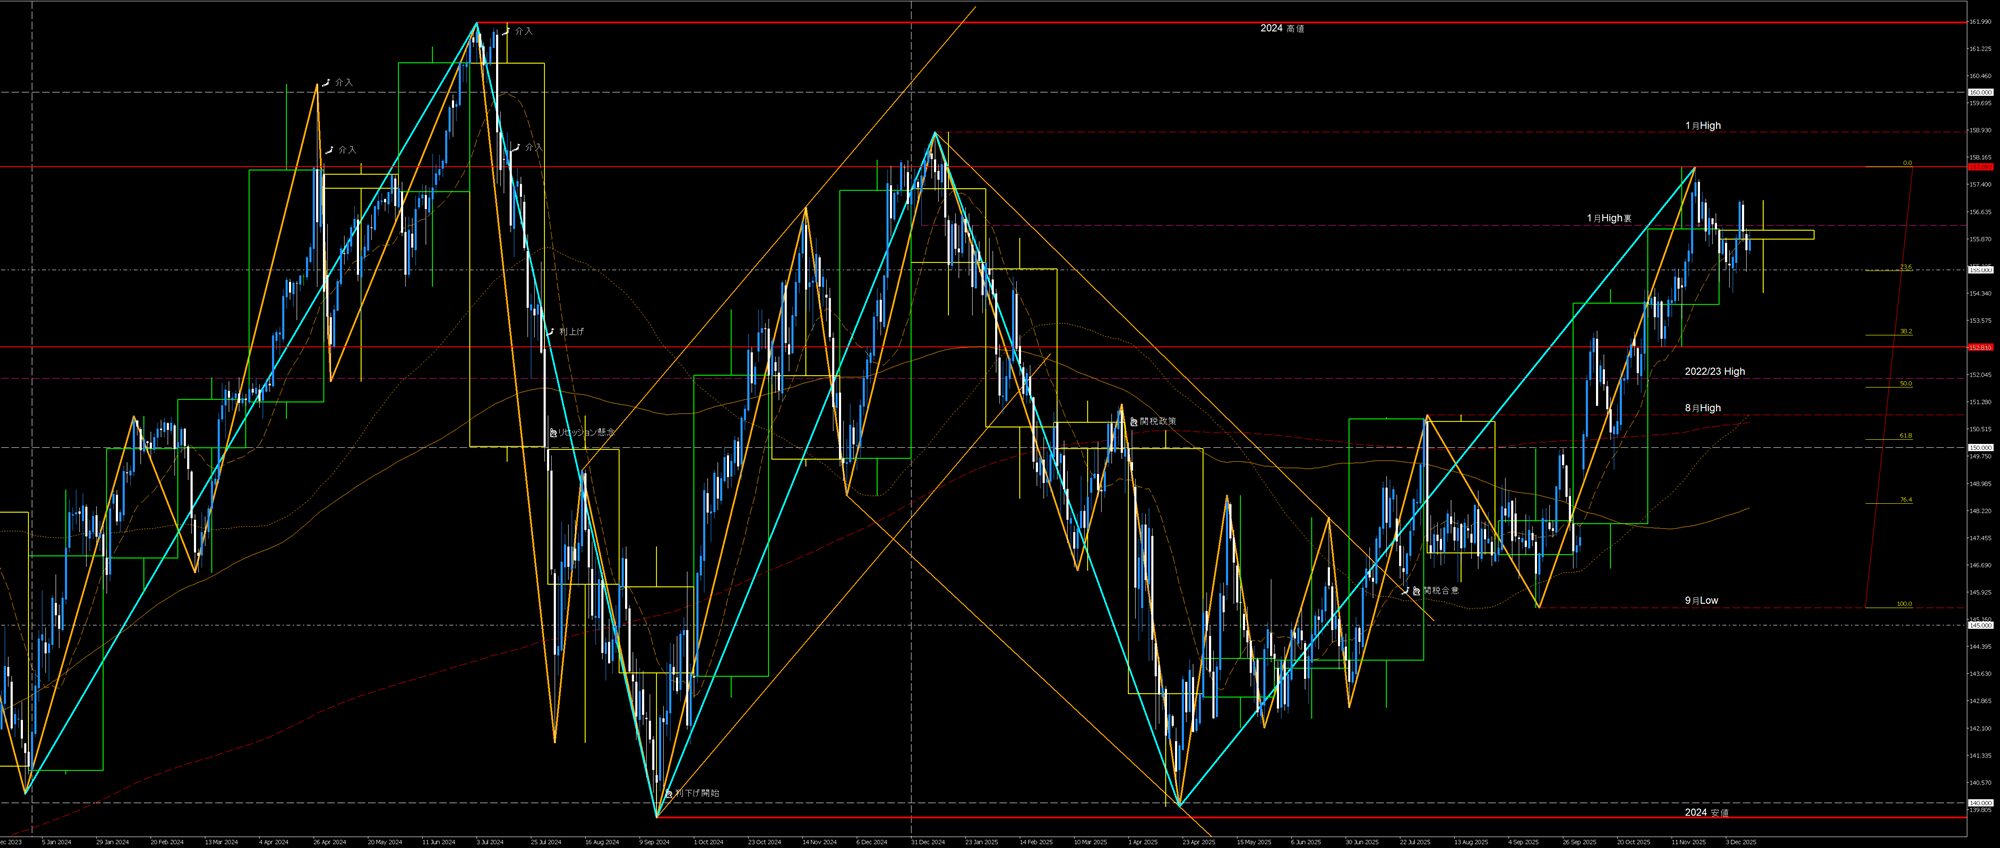Select the 2024 安値 text label
This screenshot has height=848, width=2000.
pyautogui.click(x=1706, y=812)
